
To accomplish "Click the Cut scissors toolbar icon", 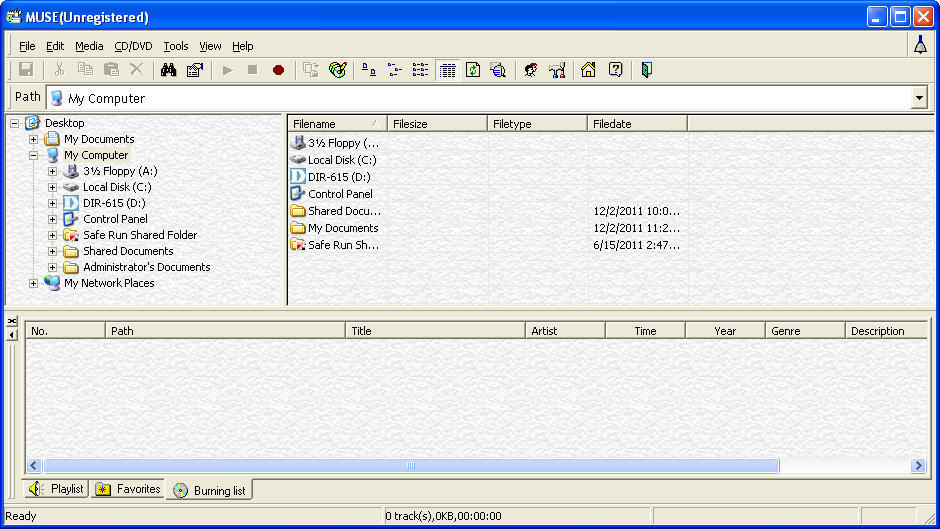I will point(59,70).
